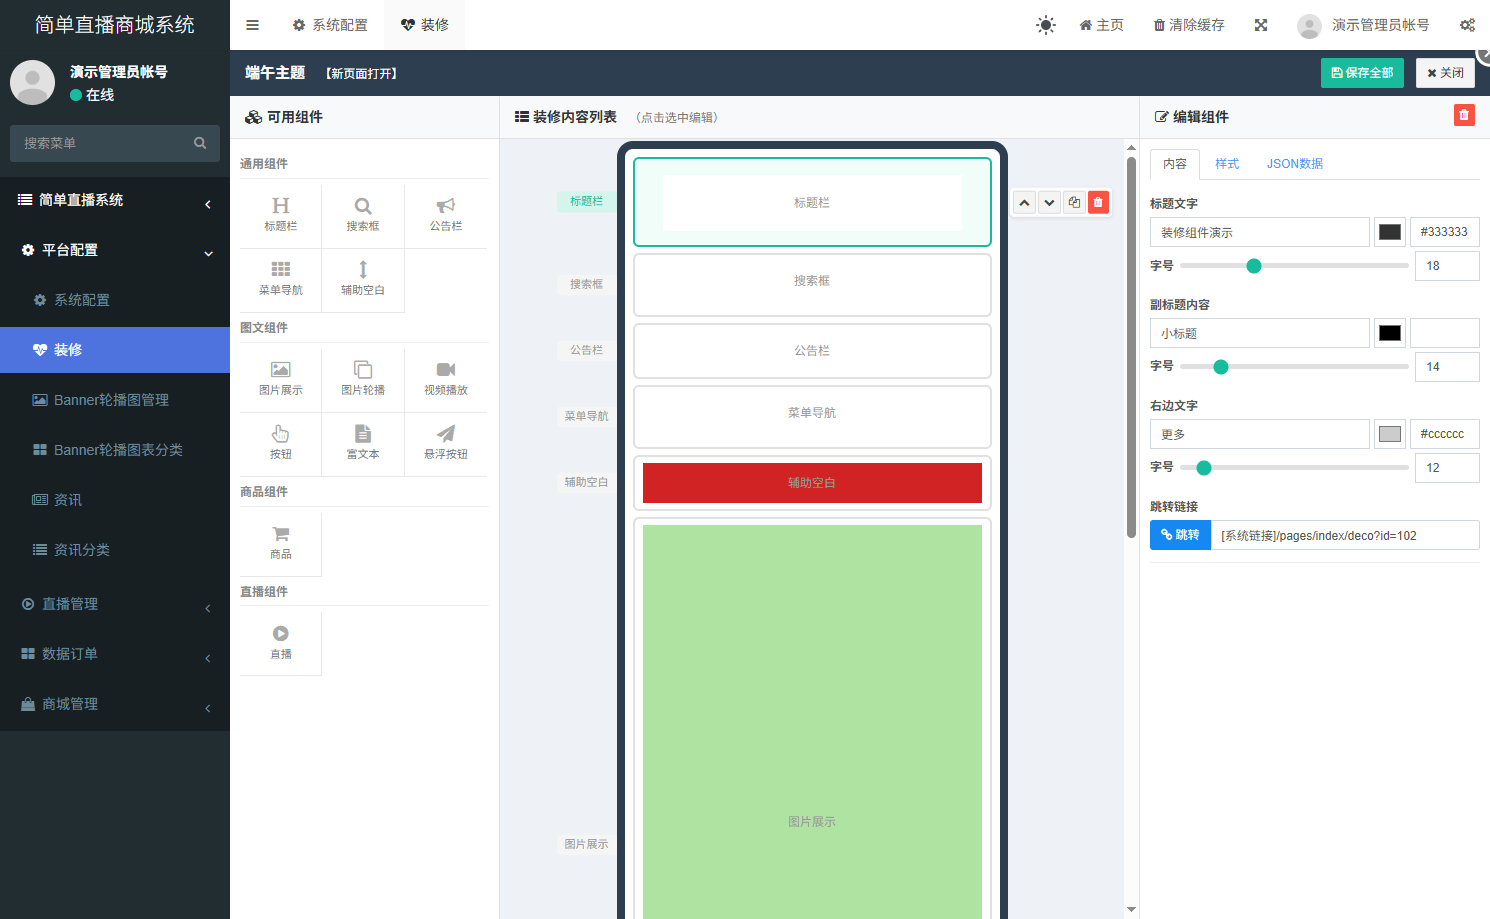Duplicate the selected component

coord(1074,202)
